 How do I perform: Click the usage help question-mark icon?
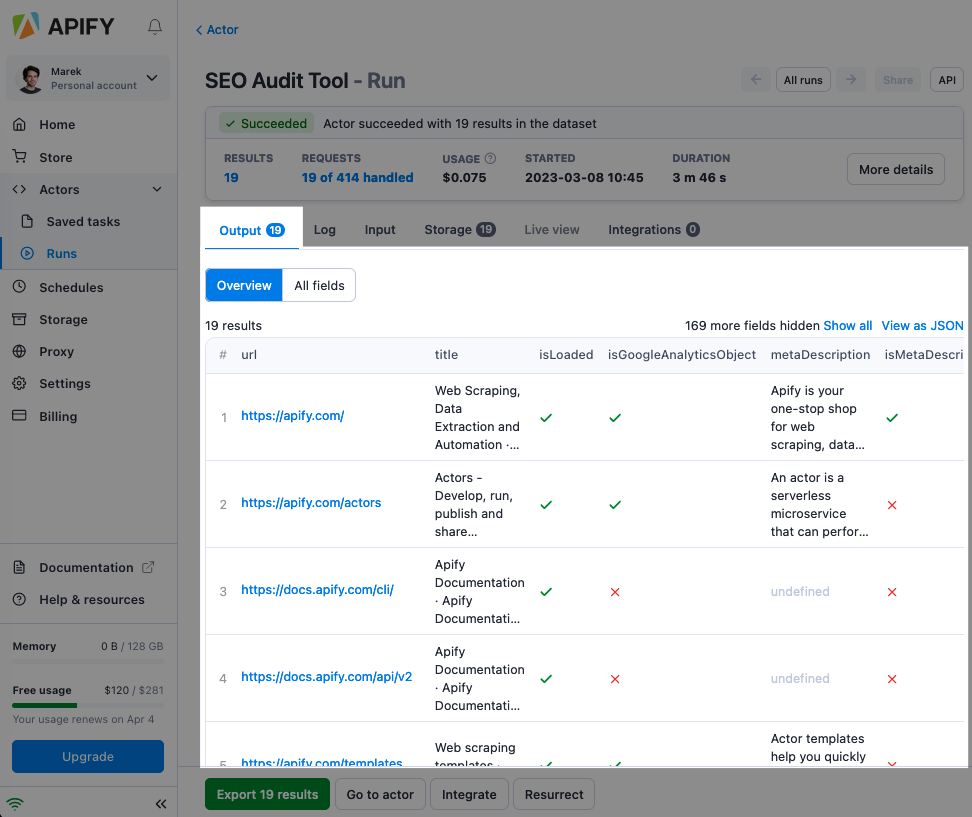coord(490,158)
